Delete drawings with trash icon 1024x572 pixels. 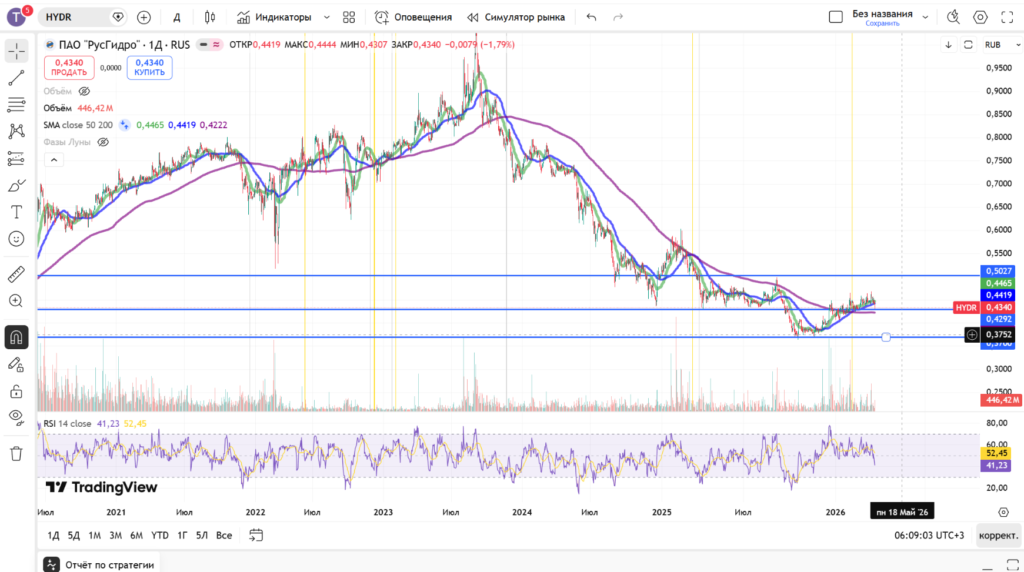coord(16,454)
